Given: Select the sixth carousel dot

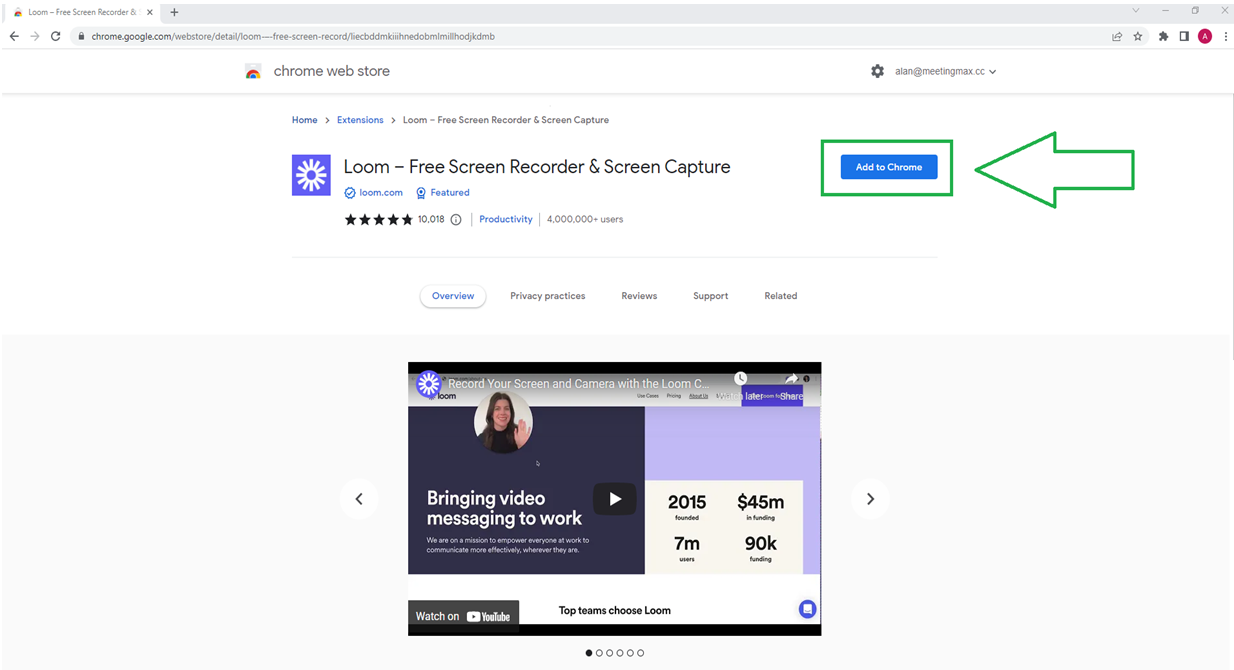Looking at the screenshot, I should [641, 653].
